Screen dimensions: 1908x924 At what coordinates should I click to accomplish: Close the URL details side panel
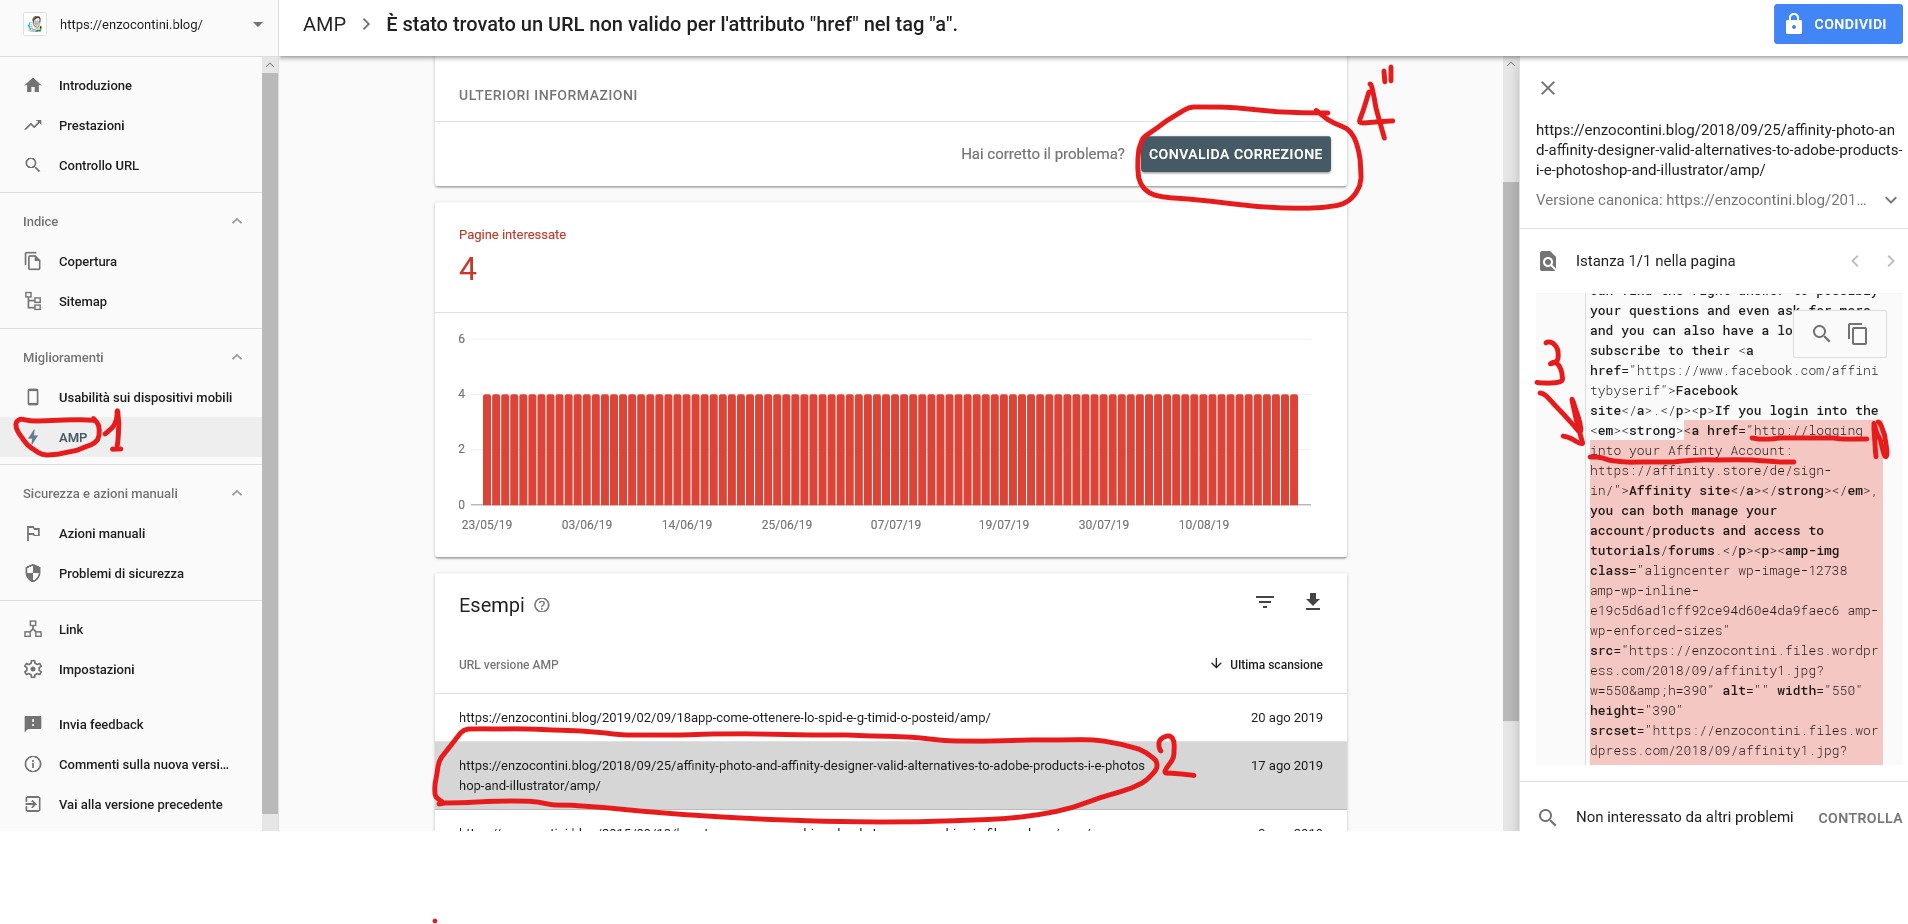click(1548, 88)
